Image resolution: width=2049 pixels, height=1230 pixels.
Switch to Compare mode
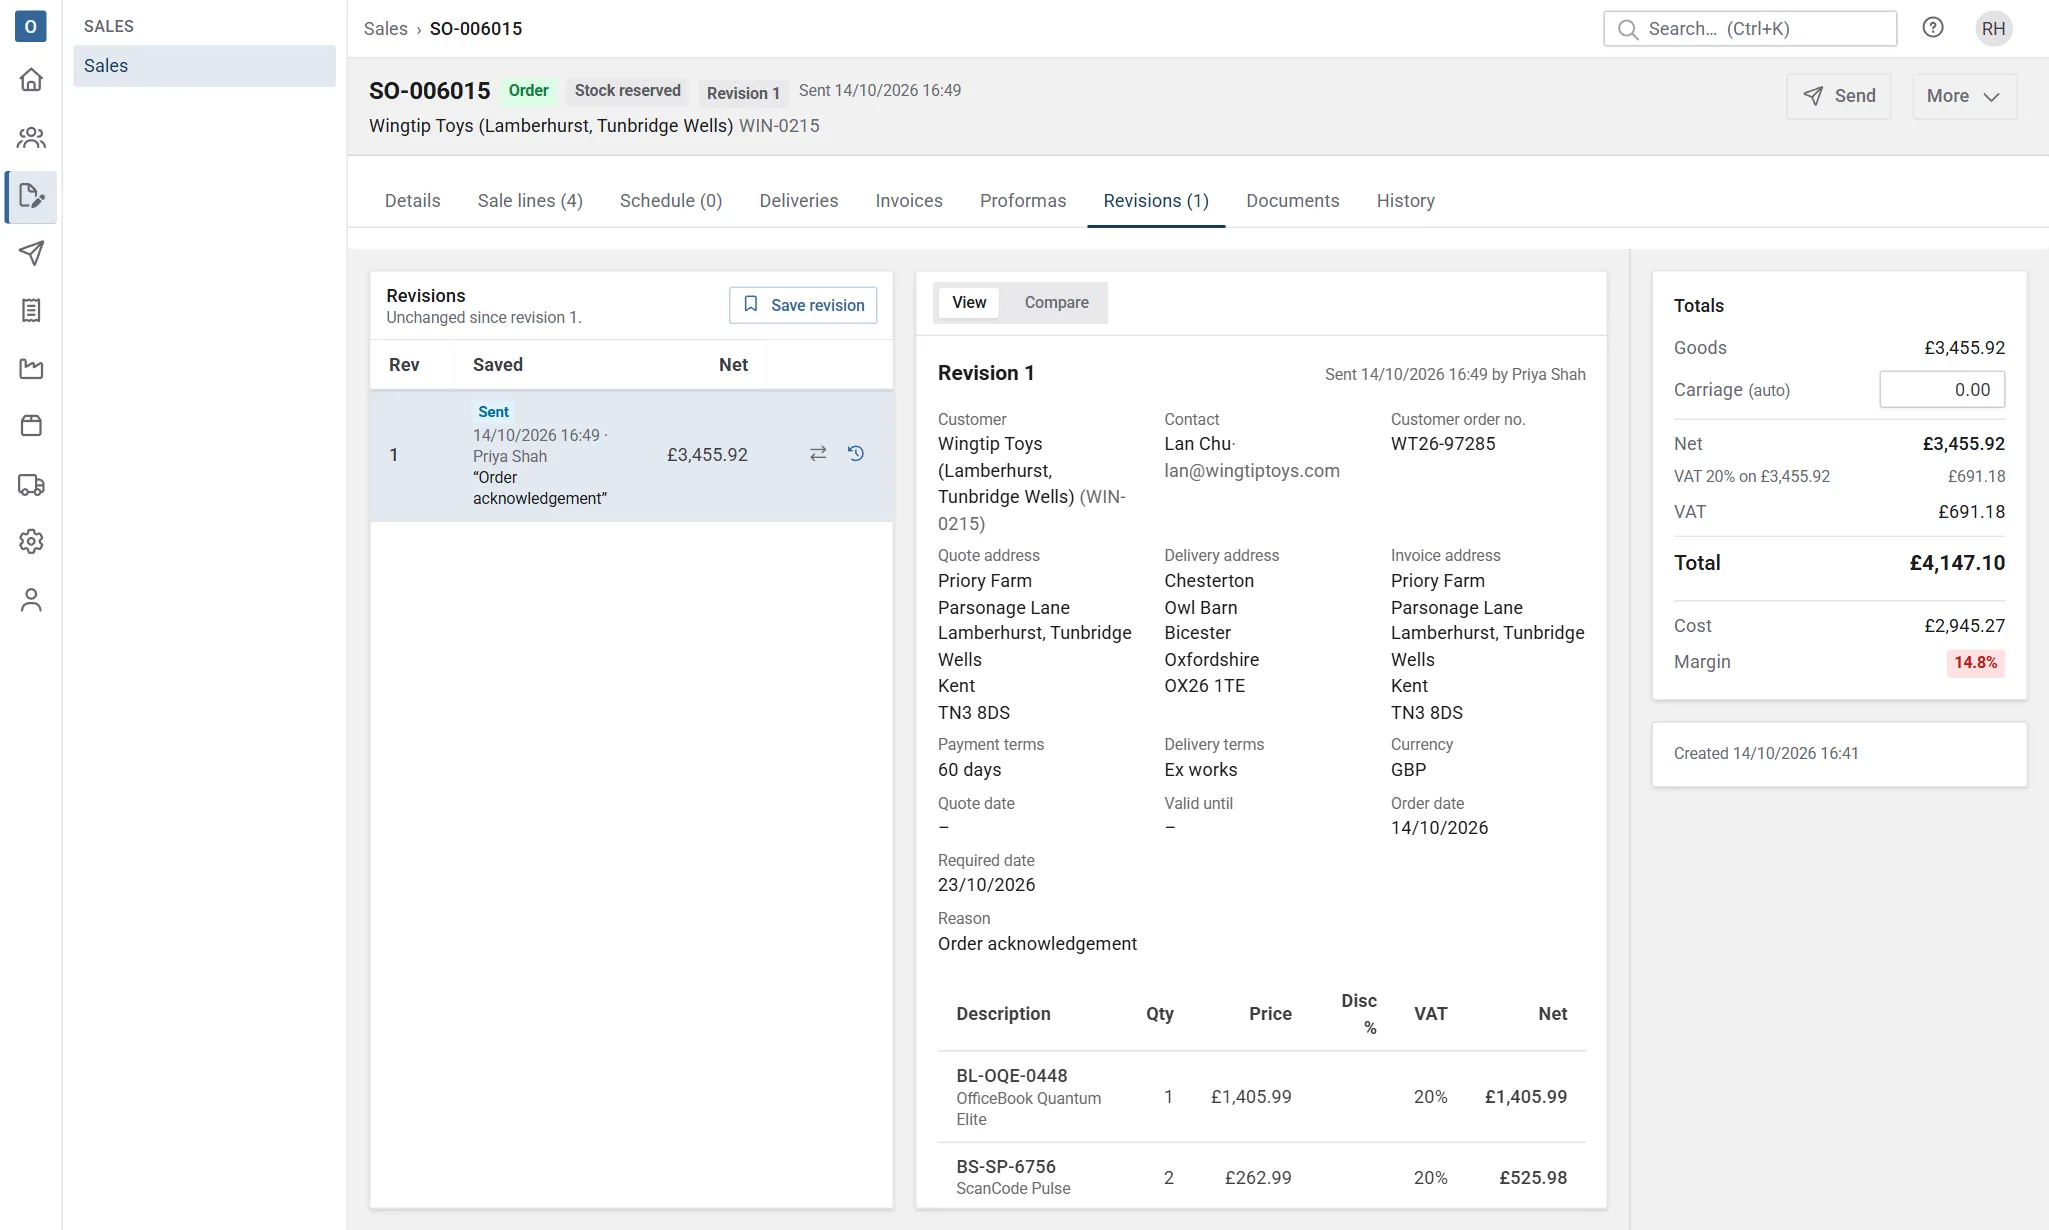tap(1056, 303)
